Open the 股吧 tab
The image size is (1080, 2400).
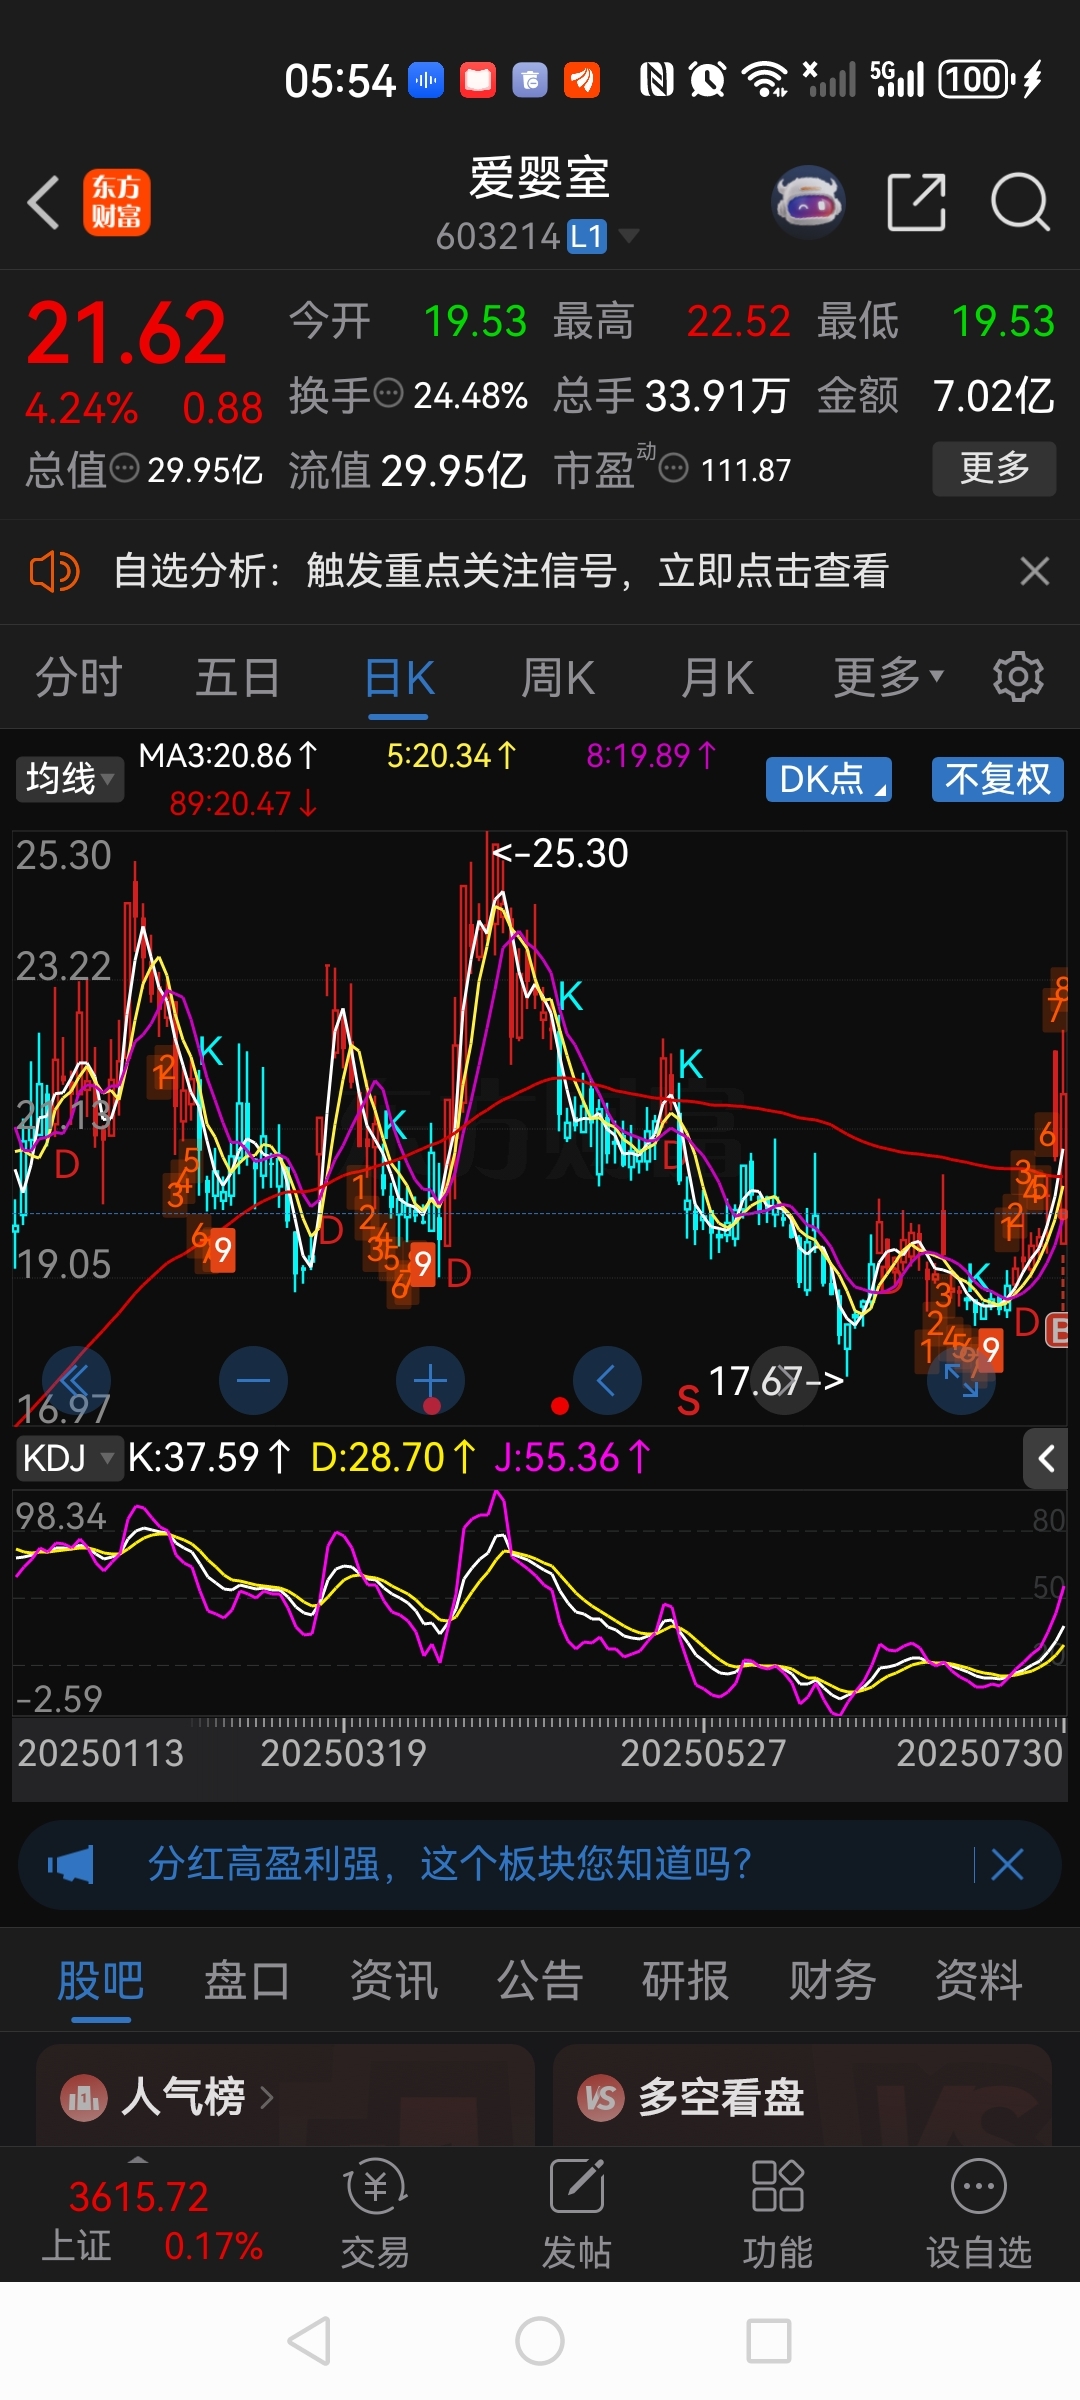click(100, 1980)
